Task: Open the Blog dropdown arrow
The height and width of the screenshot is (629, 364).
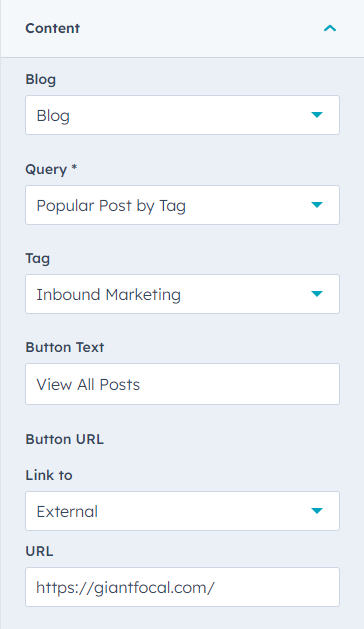Action: pos(317,115)
